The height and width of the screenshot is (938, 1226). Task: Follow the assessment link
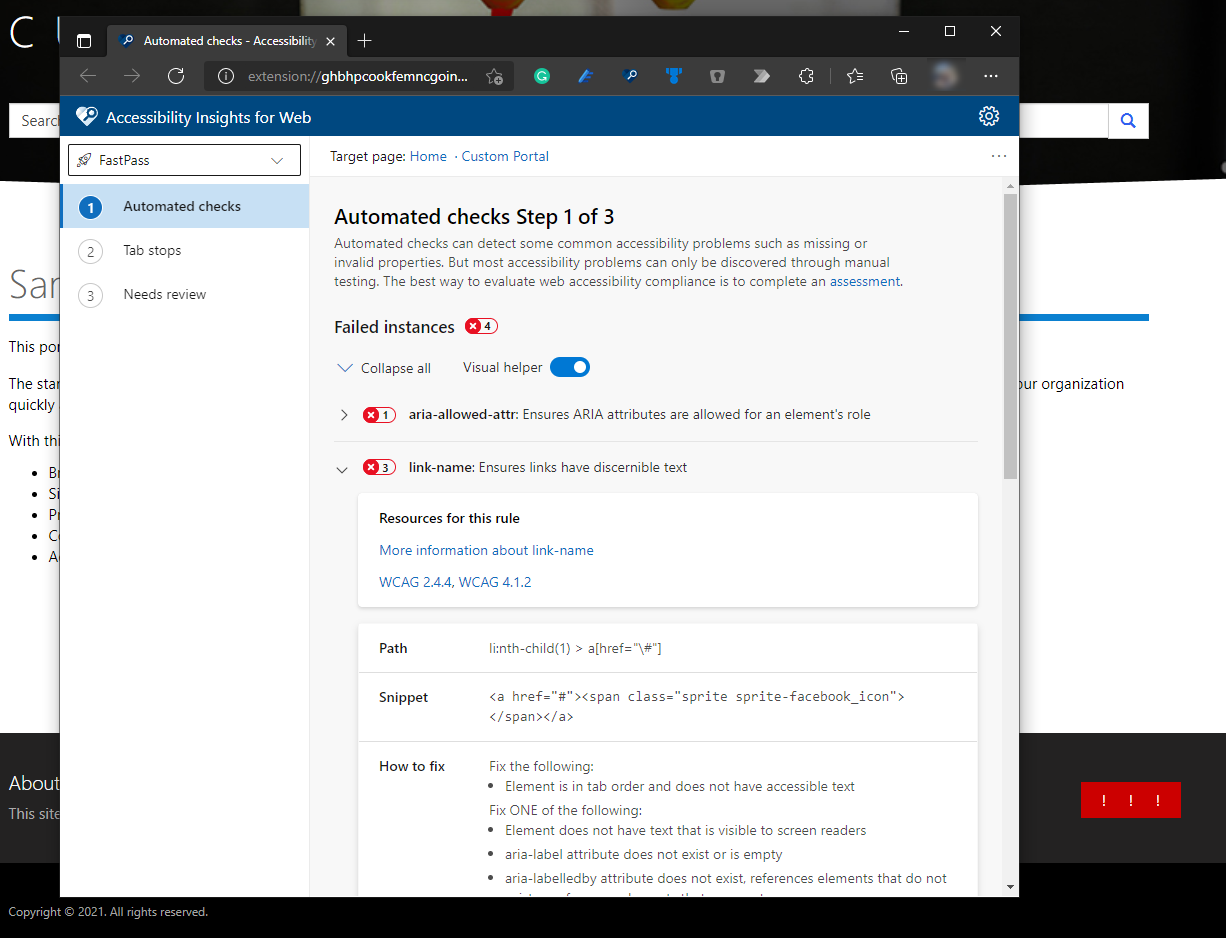865,281
